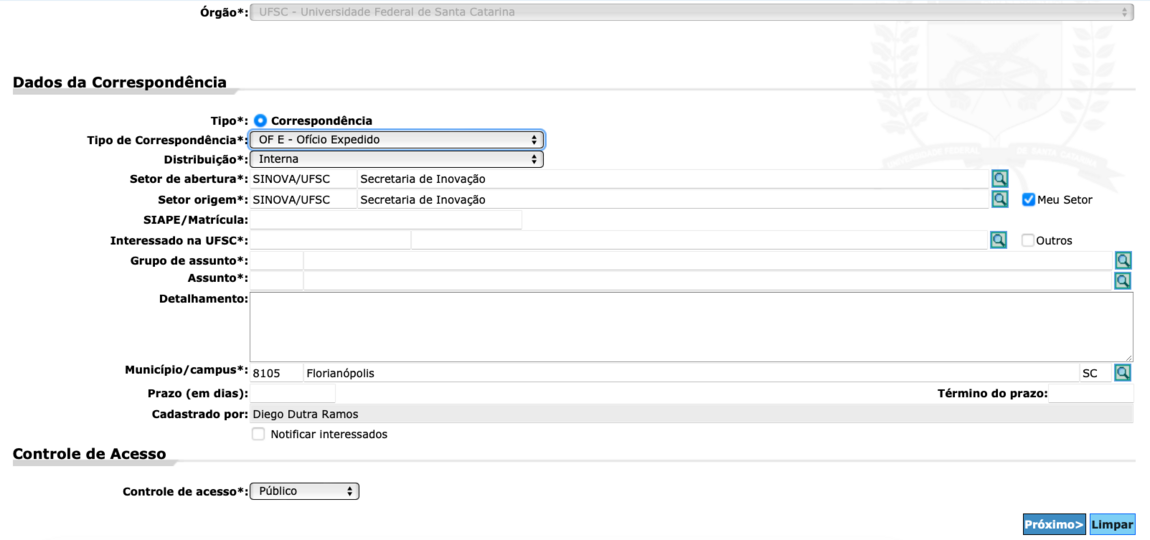Click the Término do prazo field
1150x540 pixels.
[1091, 394]
